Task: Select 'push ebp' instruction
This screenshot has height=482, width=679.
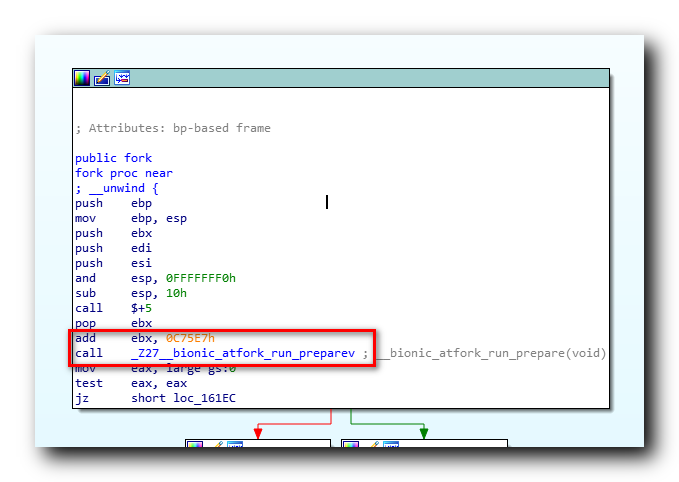Action: pyautogui.click(x=113, y=204)
